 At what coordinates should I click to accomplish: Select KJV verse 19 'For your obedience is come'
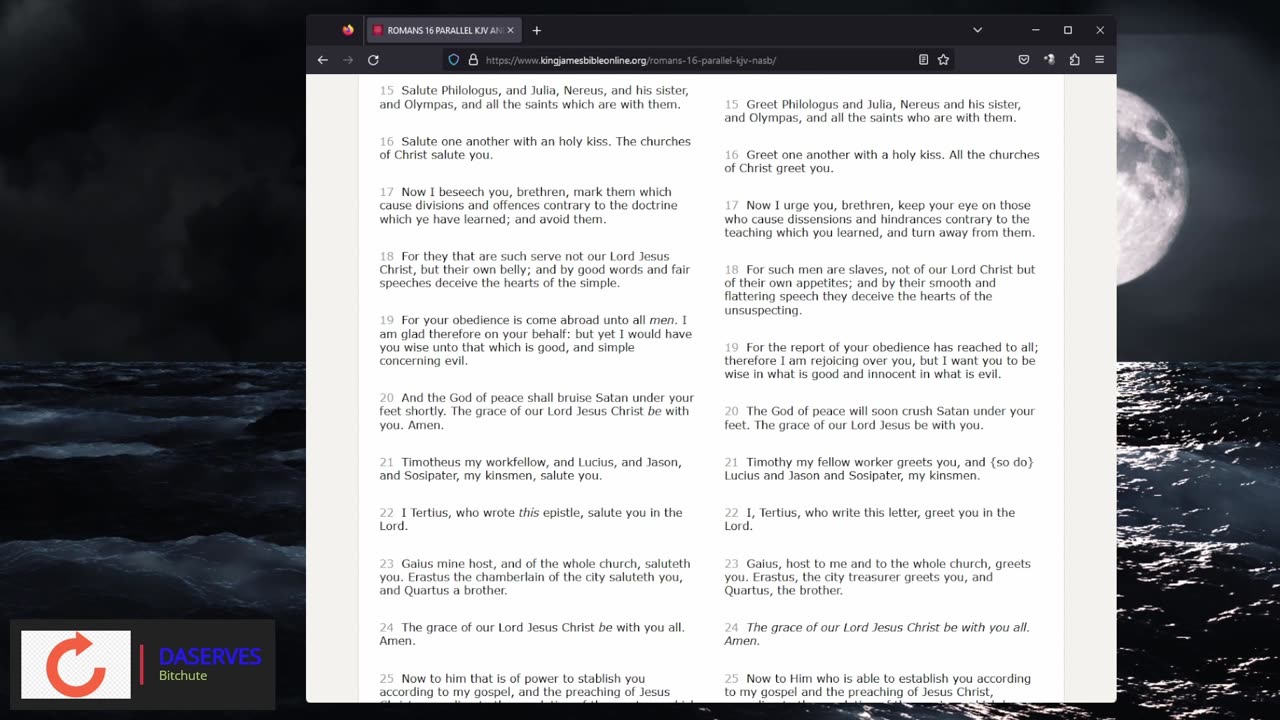coord(536,341)
